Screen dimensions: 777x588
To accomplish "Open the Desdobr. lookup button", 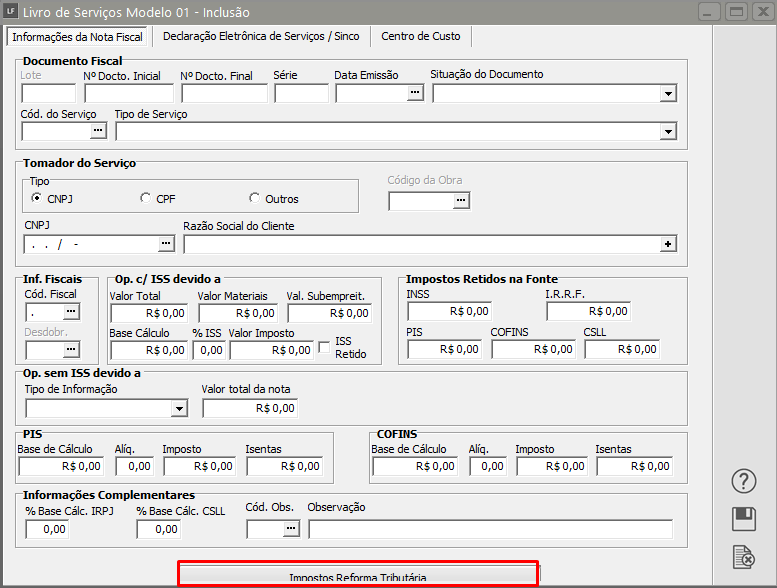I will tap(71, 349).
